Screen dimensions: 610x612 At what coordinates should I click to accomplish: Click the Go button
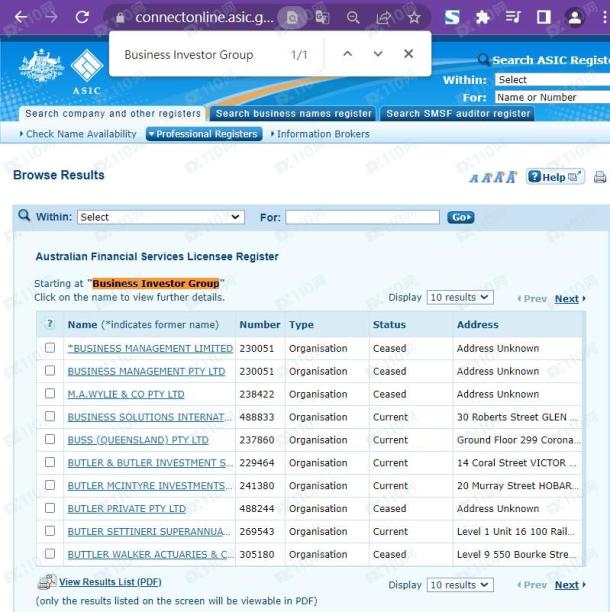click(x=461, y=217)
